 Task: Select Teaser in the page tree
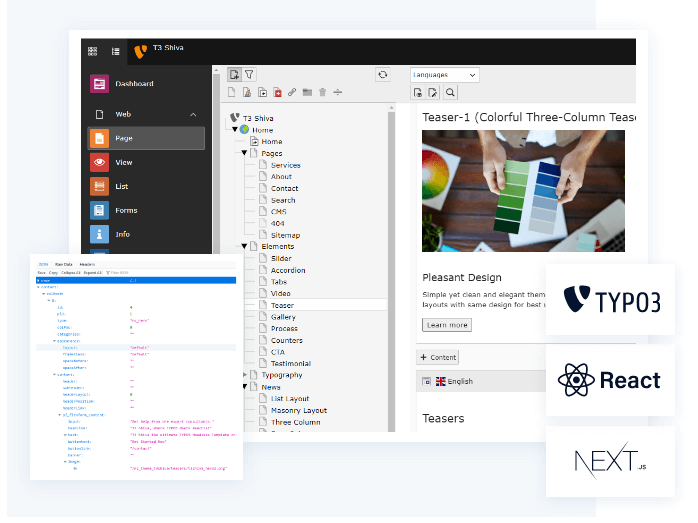click(x=282, y=305)
